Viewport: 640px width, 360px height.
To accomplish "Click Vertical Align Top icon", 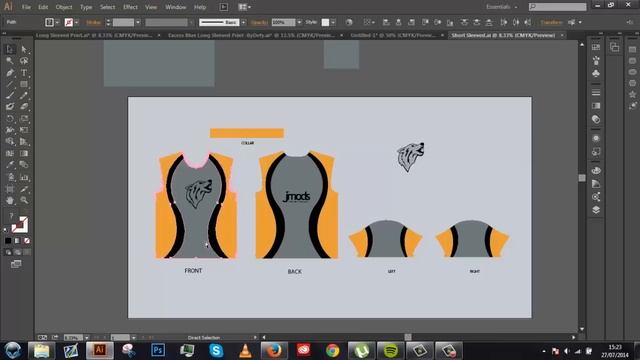I will (425, 22).
